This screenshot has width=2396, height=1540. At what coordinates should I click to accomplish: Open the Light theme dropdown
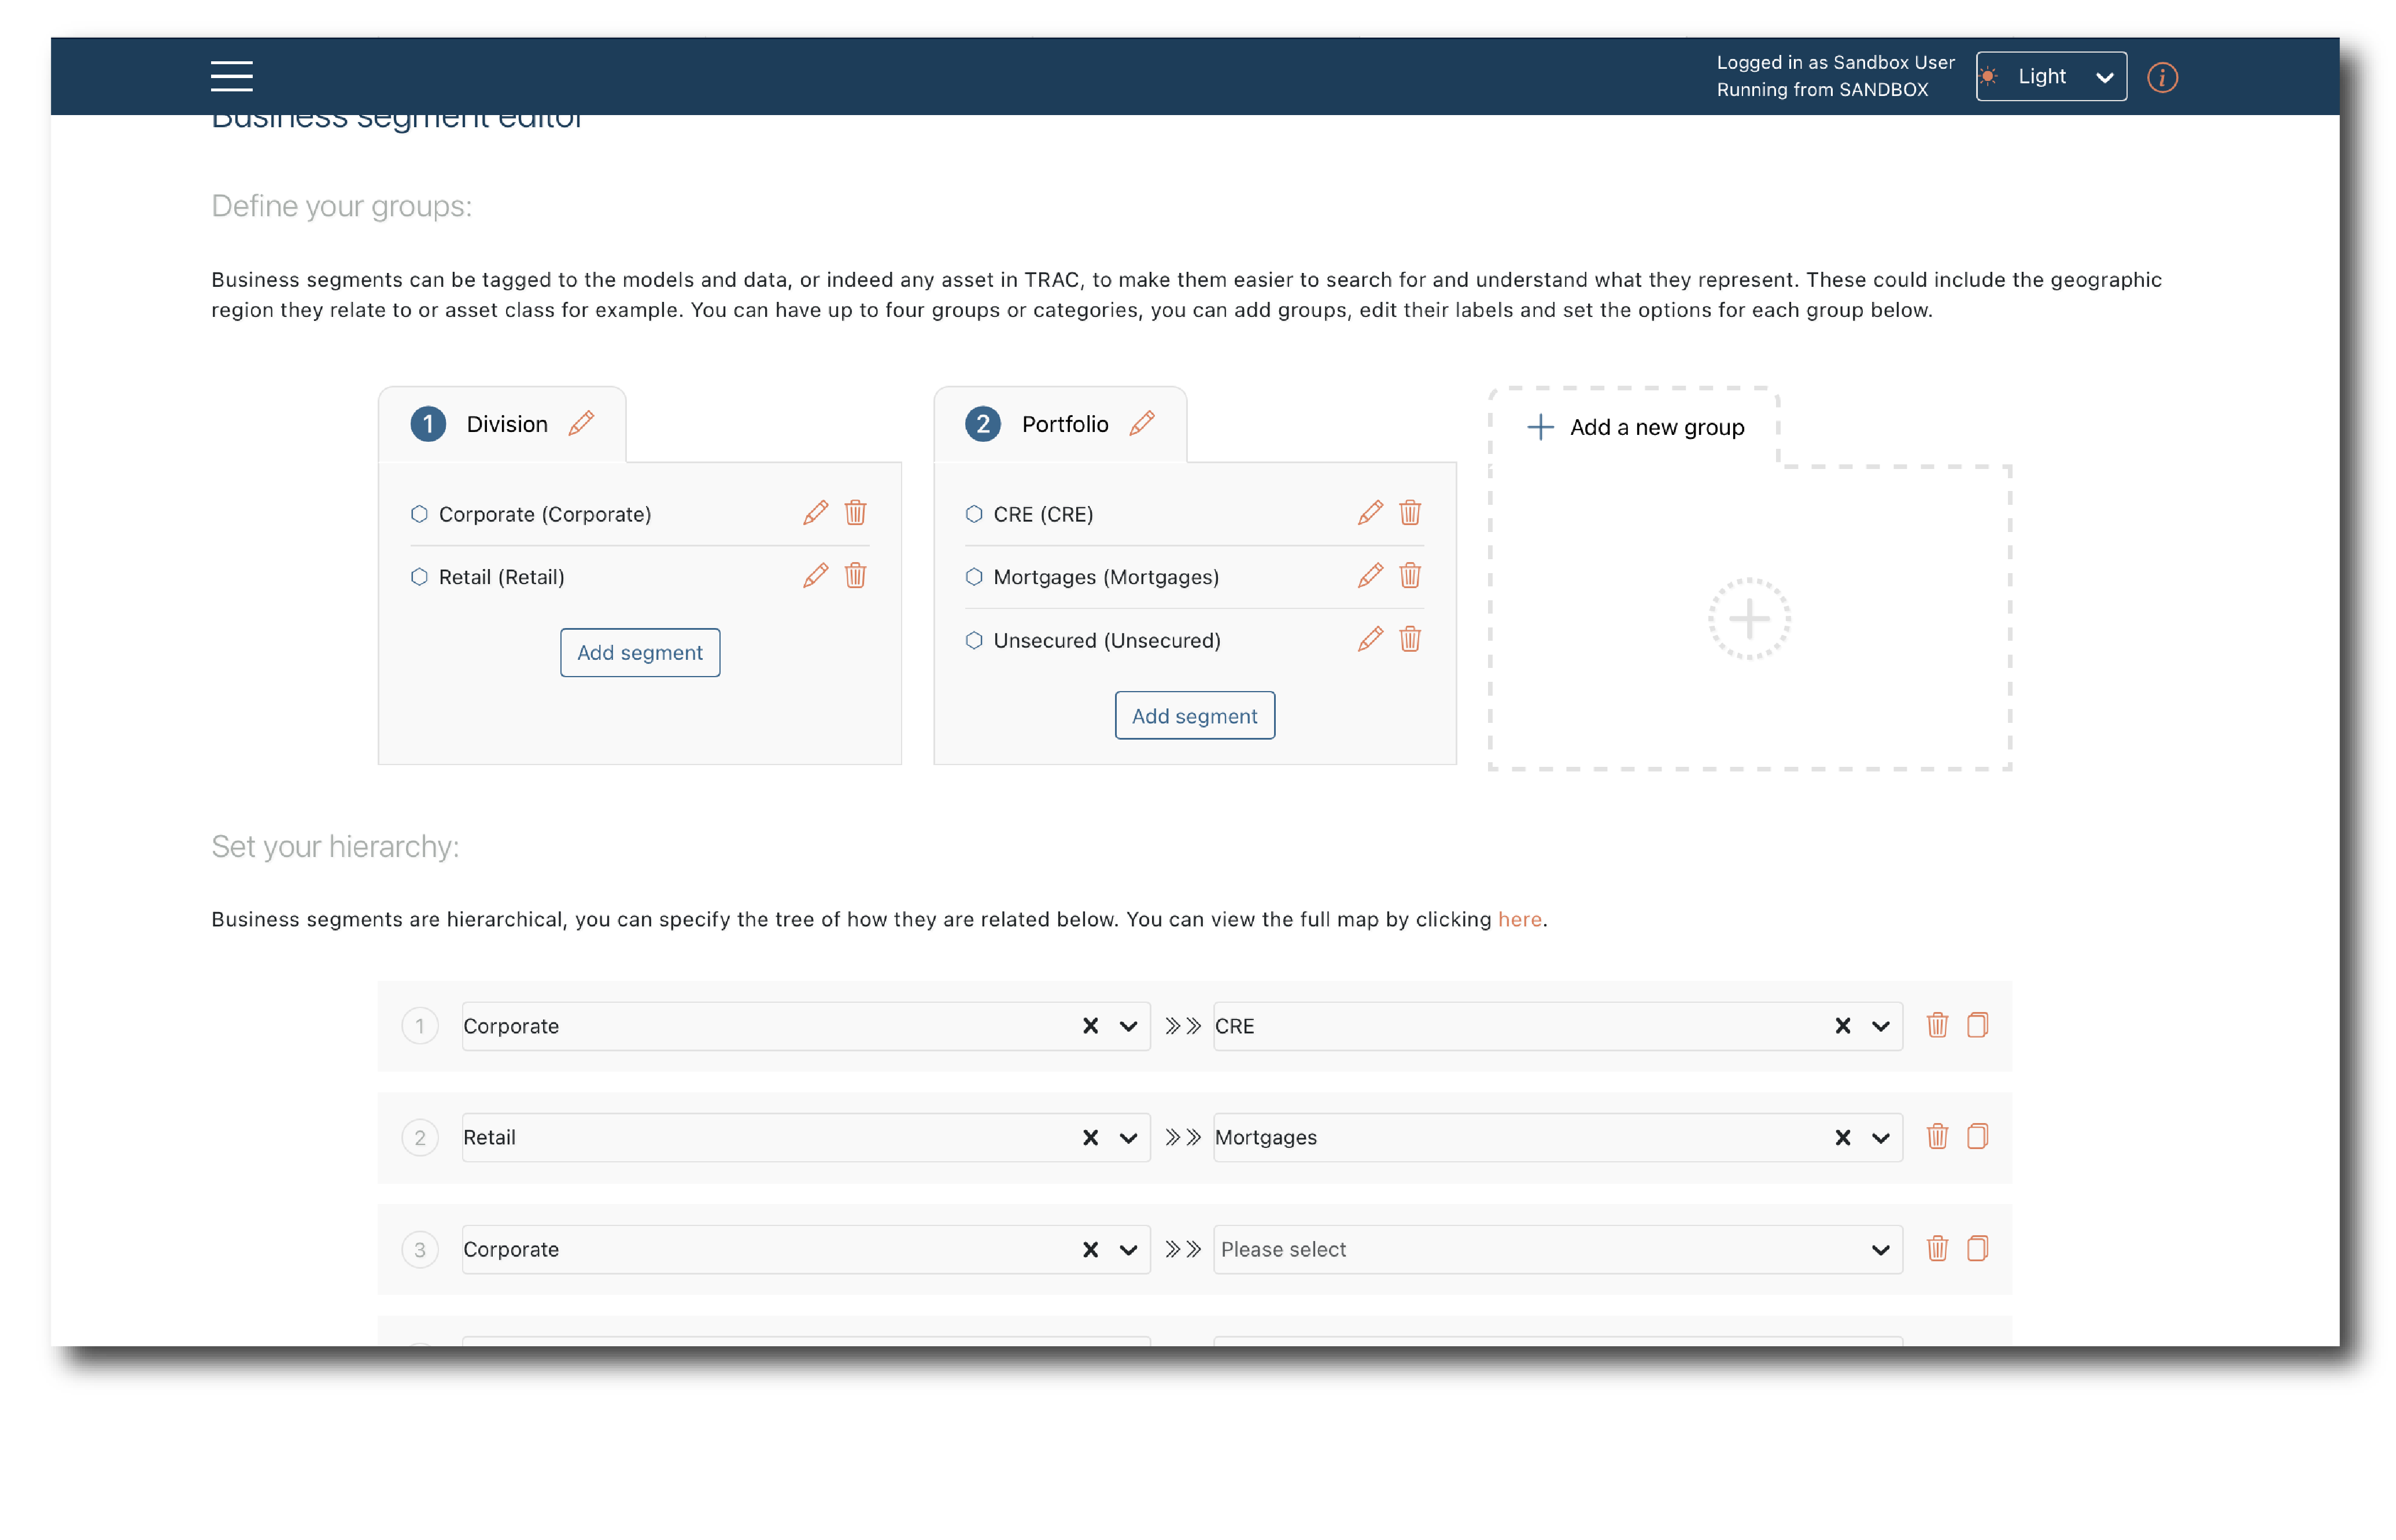point(2050,77)
